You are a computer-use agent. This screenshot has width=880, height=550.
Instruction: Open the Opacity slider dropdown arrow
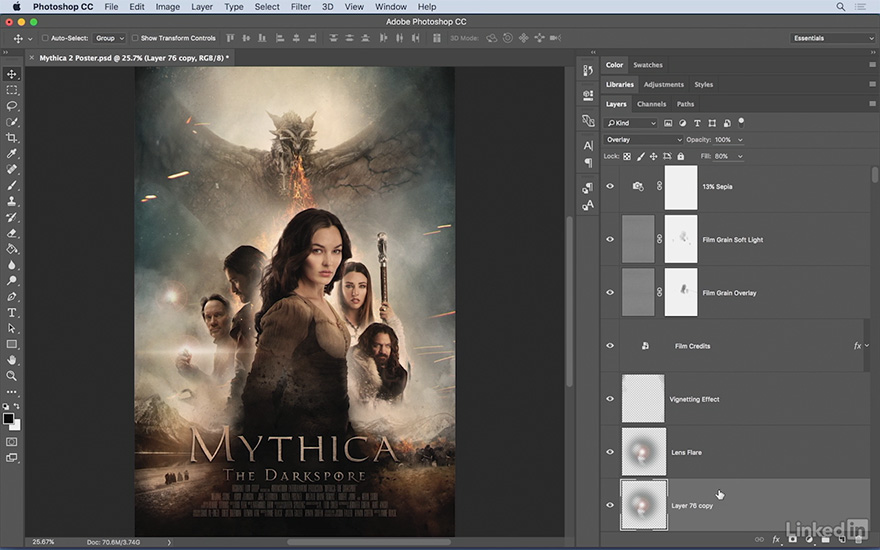[x=740, y=140]
